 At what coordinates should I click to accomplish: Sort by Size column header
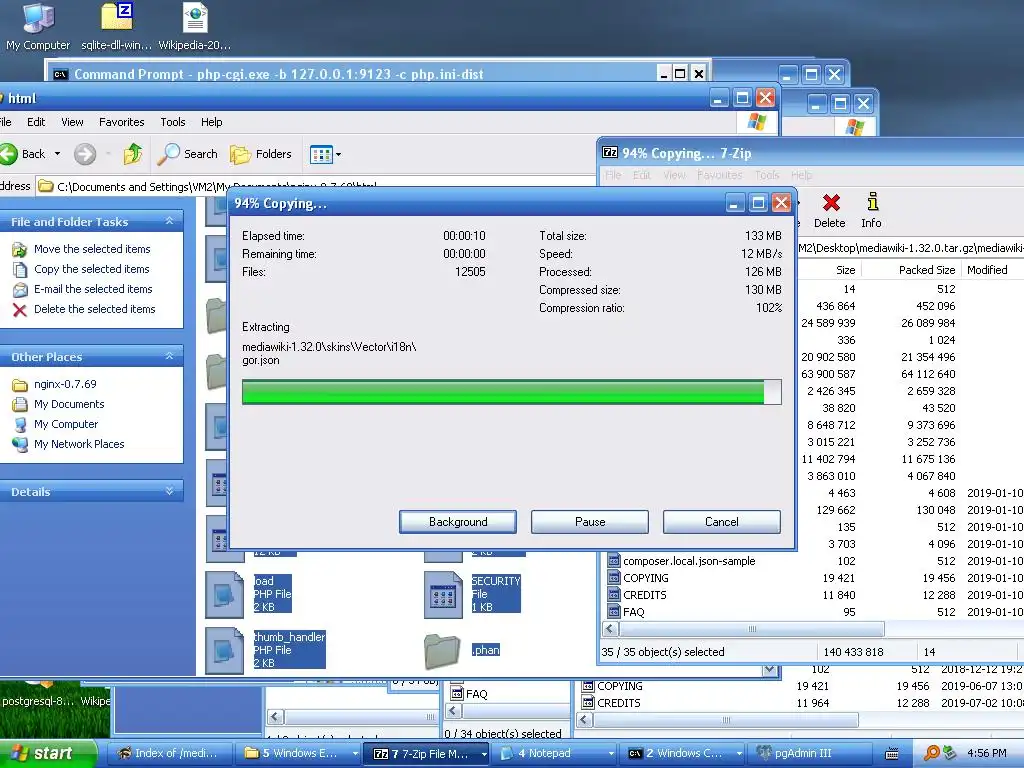click(x=845, y=270)
